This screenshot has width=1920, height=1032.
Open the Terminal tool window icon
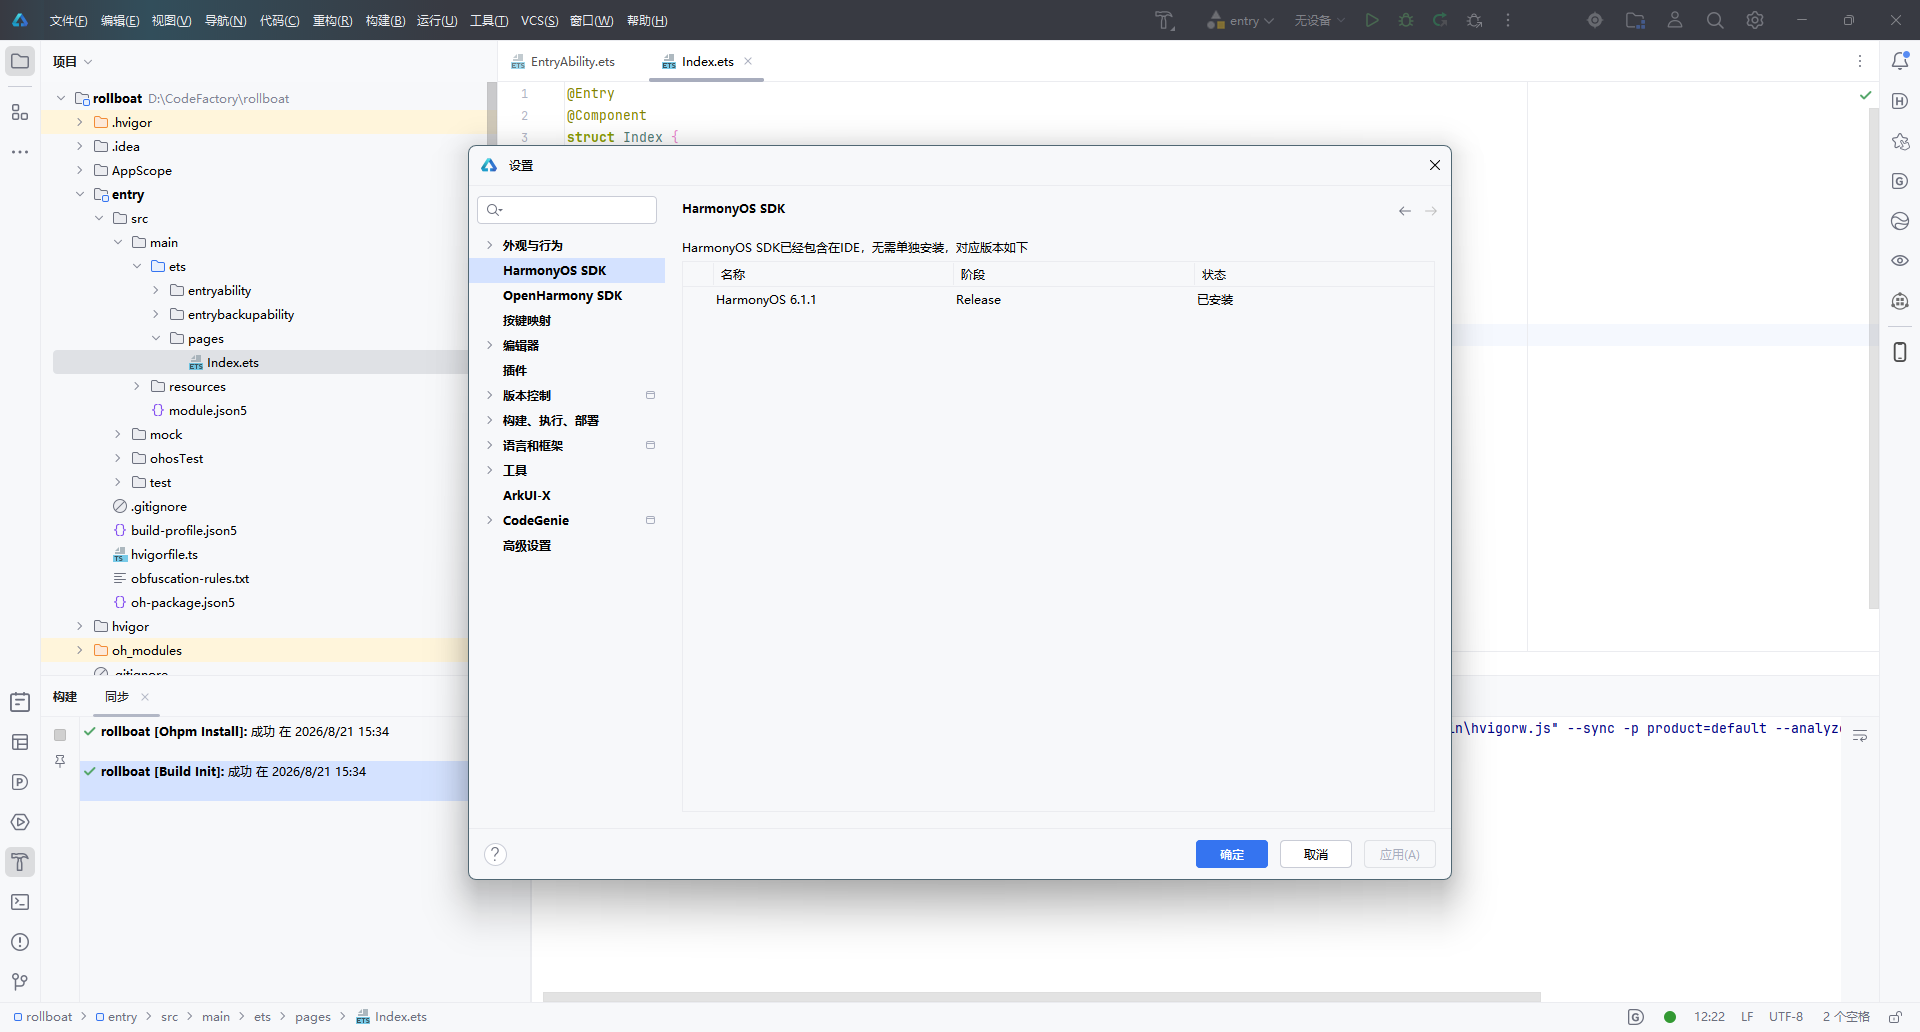(20, 902)
